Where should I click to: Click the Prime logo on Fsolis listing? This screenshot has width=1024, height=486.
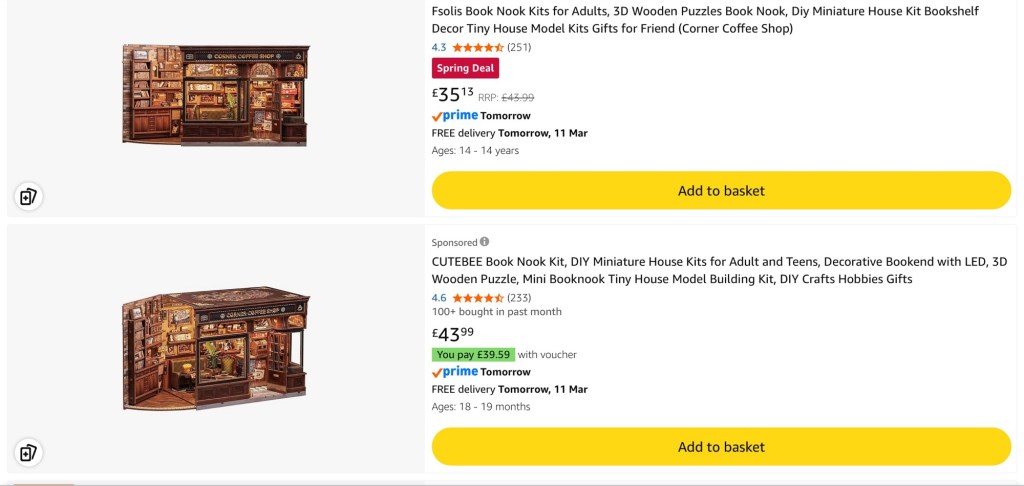[455, 116]
